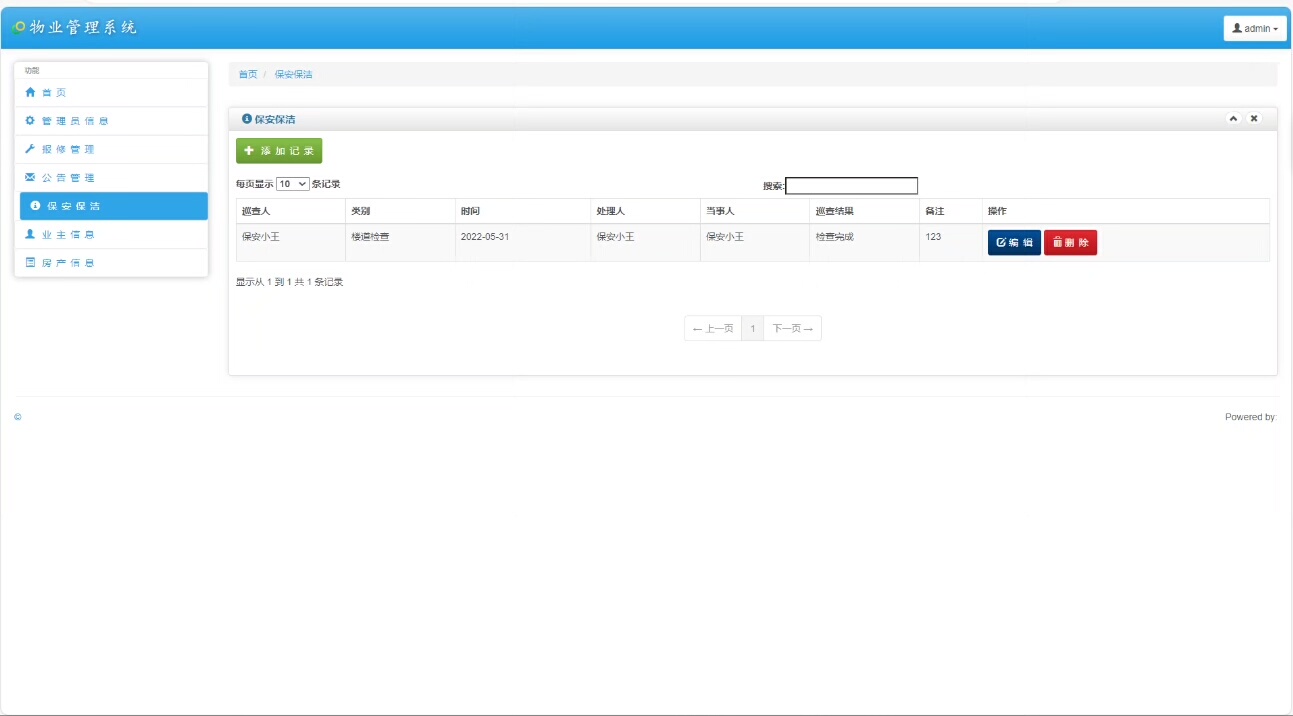Viewport: 1293px width, 716px height.
Task: Open the admin user dropdown
Action: [1255, 28]
